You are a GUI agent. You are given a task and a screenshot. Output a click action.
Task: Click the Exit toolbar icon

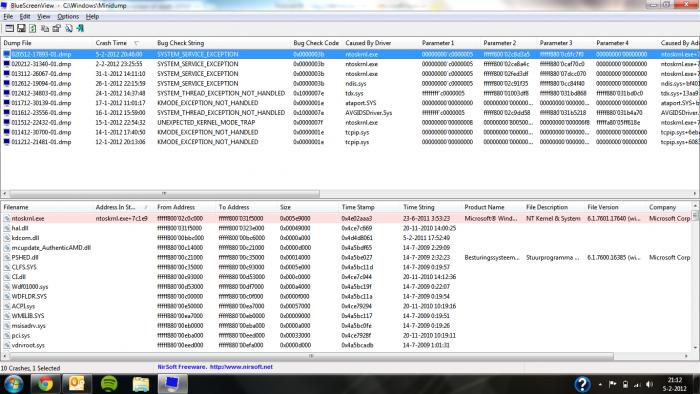80,28
